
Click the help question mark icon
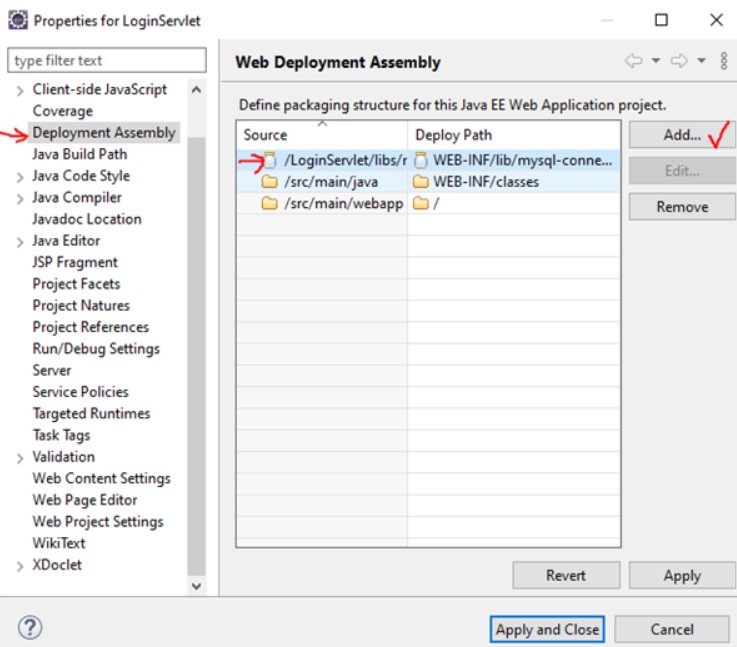[x=30, y=629]
